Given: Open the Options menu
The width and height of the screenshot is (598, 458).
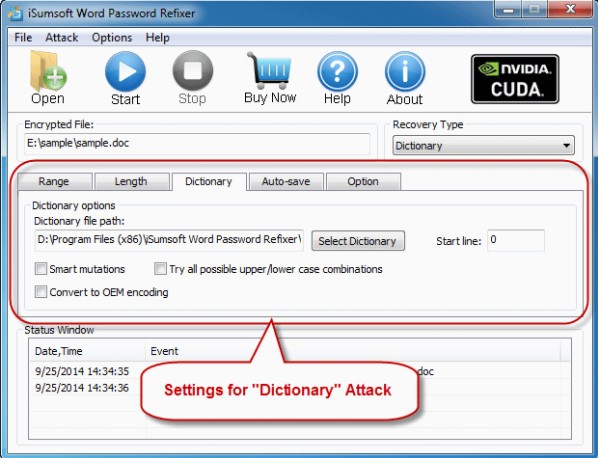Looking at the screenshot, I should (x=112, y=37).
